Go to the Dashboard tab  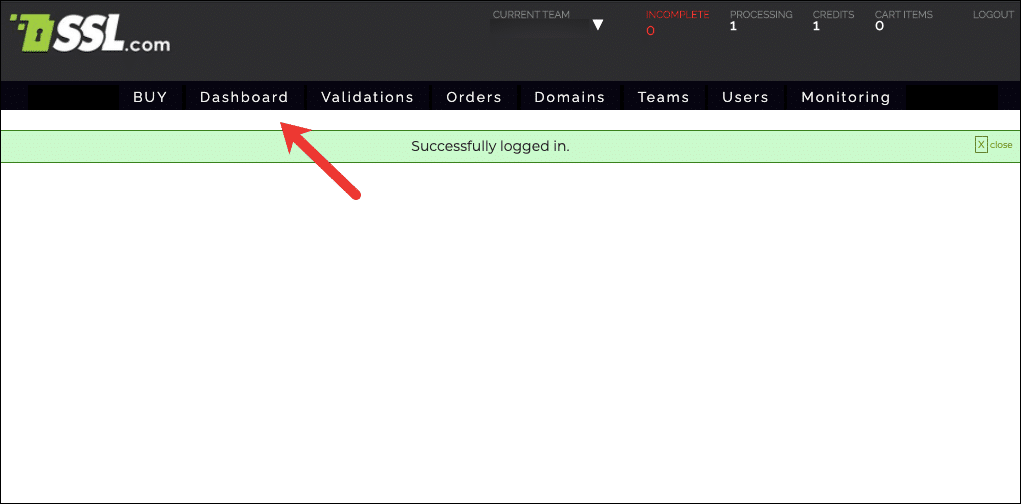coord(244,97)
